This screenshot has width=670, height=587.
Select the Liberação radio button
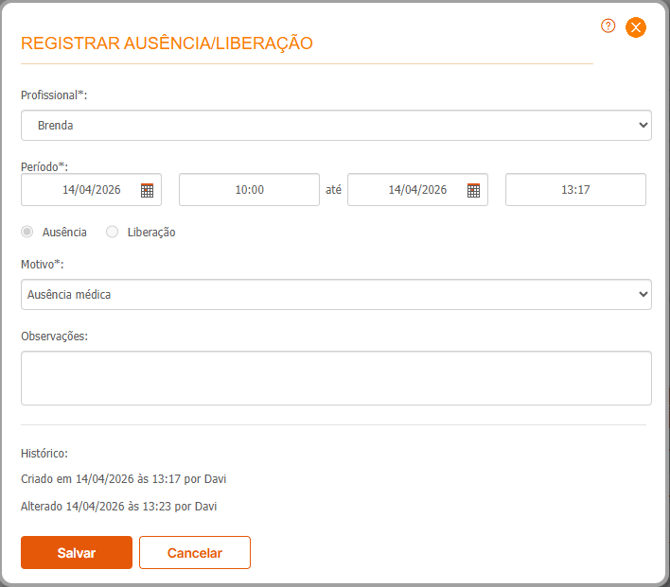point(112,232)
